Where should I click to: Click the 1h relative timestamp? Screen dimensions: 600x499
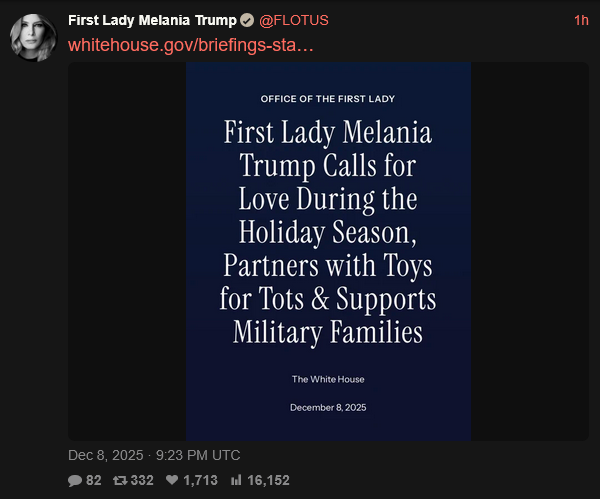pos(581,21)
